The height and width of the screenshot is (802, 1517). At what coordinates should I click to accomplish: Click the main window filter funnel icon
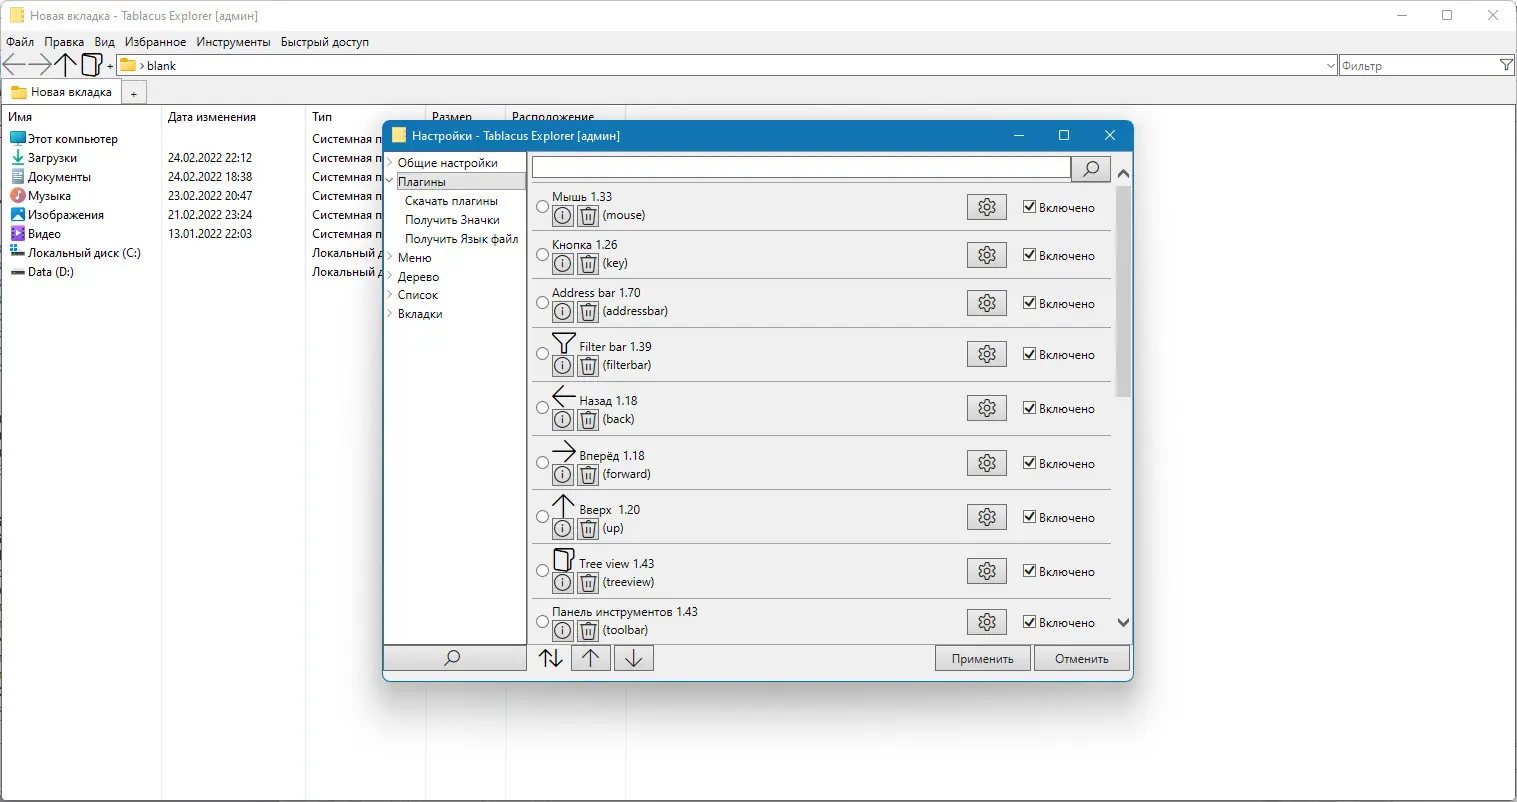(1506, 65)
